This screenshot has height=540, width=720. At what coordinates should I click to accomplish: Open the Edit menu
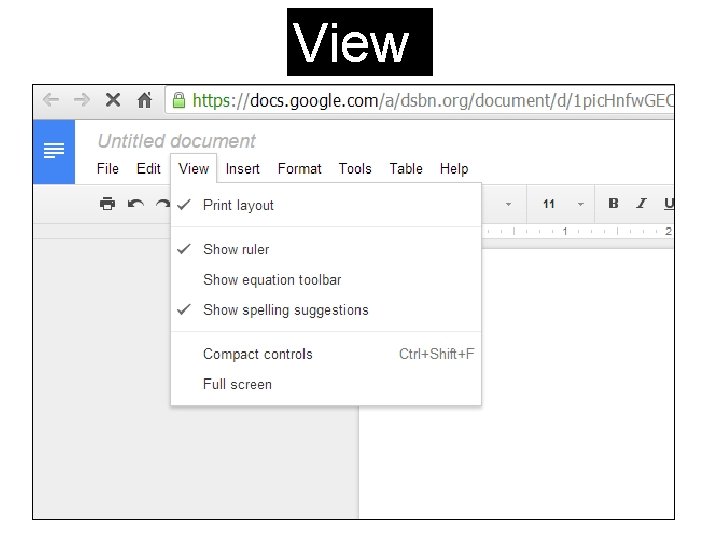coord(149,169)
